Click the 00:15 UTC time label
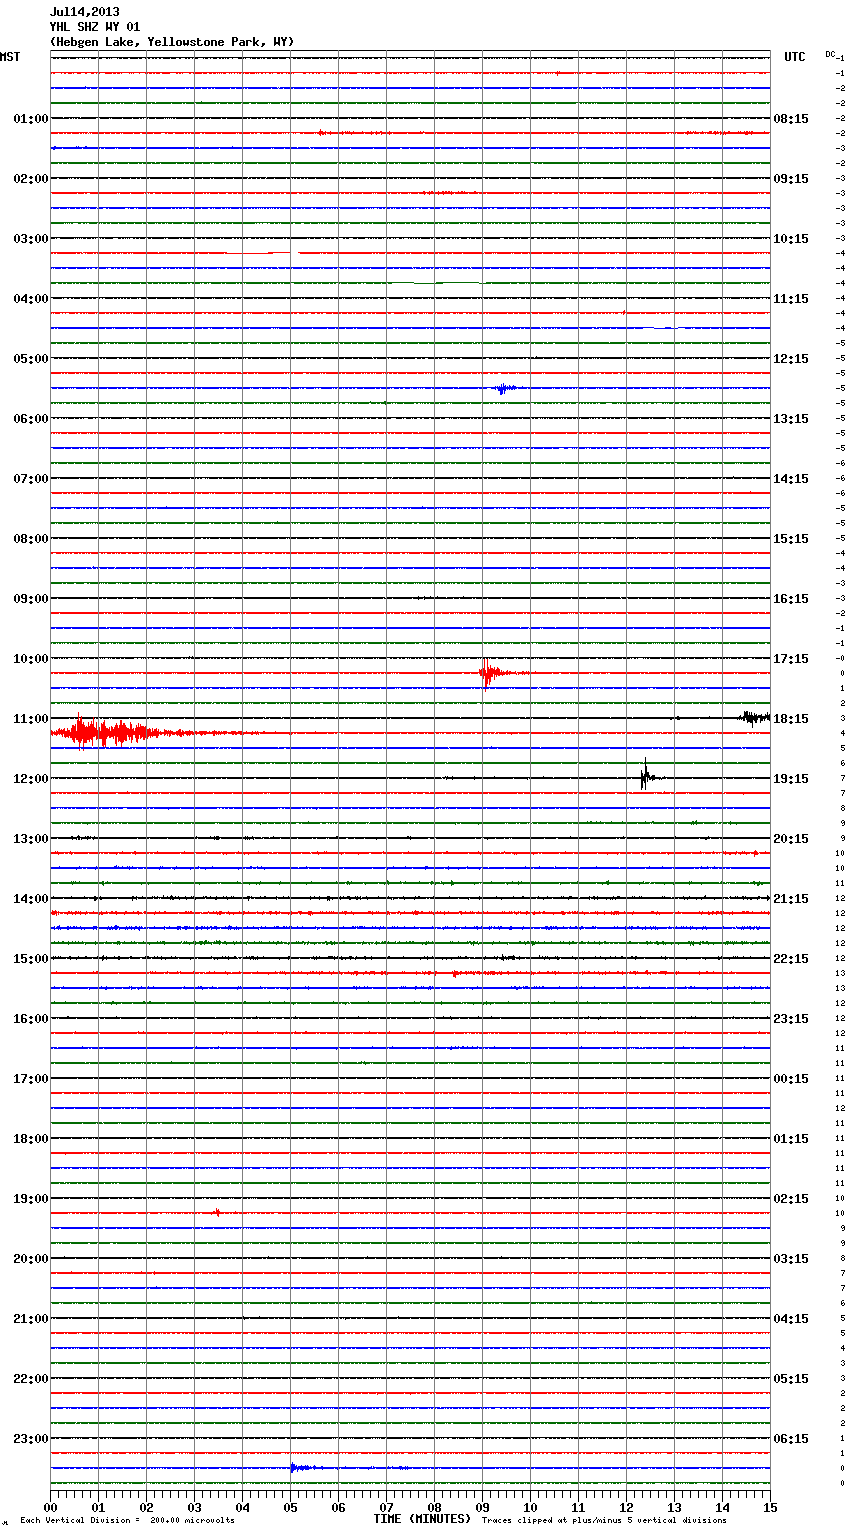The width and height of the screenshot is (850, 1534). 791,1079
